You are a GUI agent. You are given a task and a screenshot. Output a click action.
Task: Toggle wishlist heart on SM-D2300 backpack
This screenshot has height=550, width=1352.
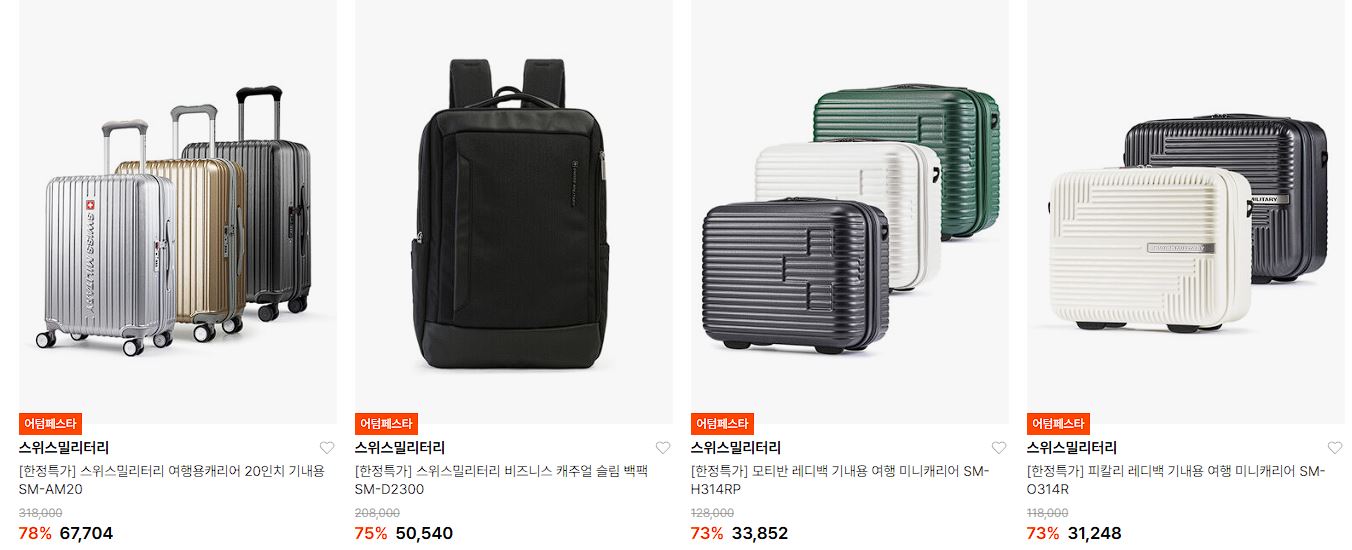tap(663, 448)
